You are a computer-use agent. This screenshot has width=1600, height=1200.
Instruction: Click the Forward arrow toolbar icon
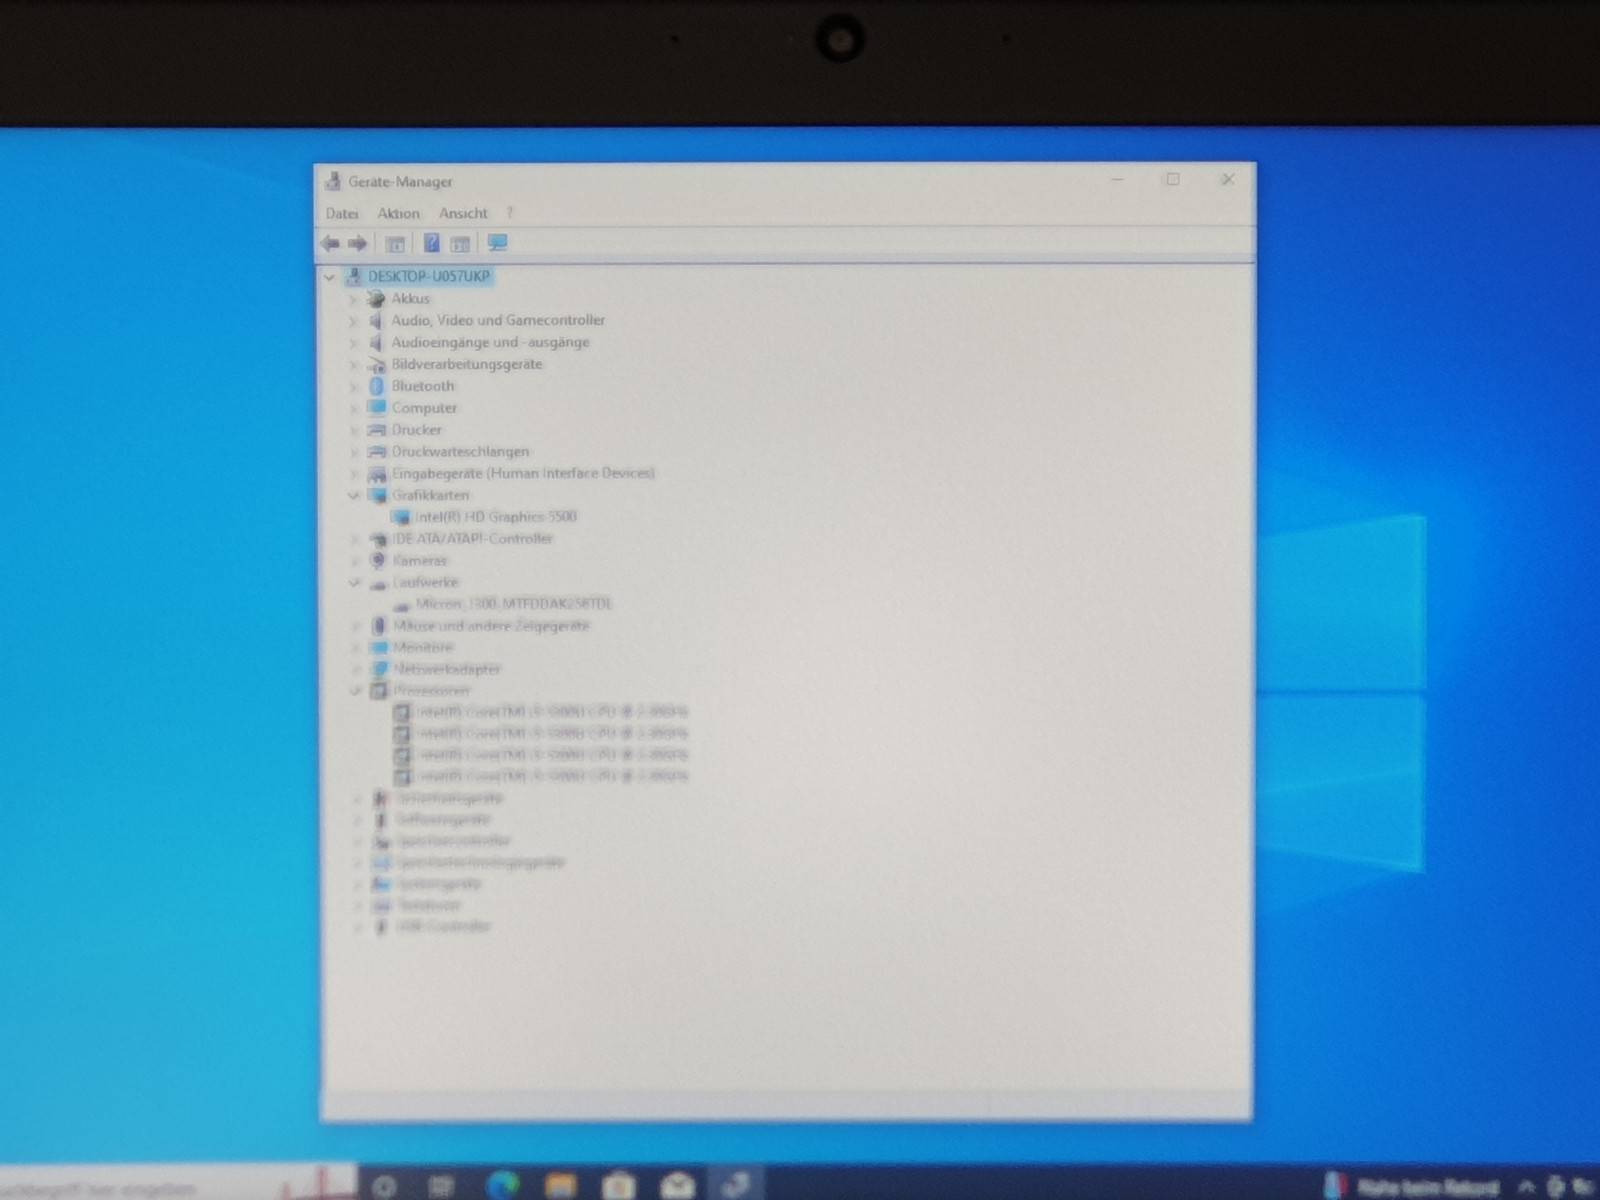coord(357,243)
